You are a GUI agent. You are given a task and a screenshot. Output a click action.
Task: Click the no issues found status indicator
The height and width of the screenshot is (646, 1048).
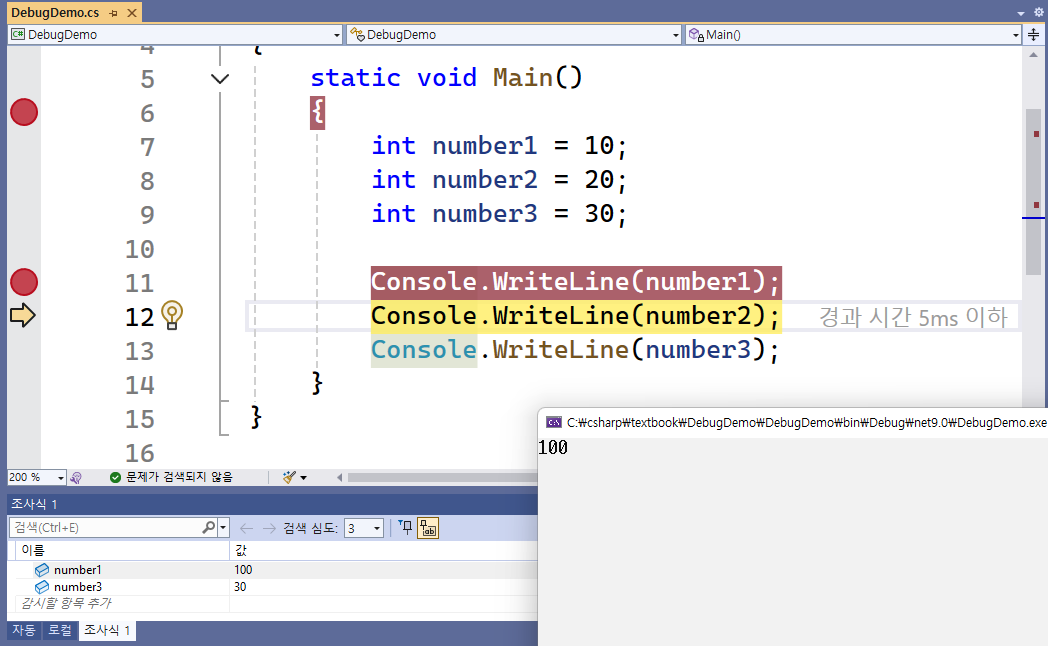pos(170,478)
